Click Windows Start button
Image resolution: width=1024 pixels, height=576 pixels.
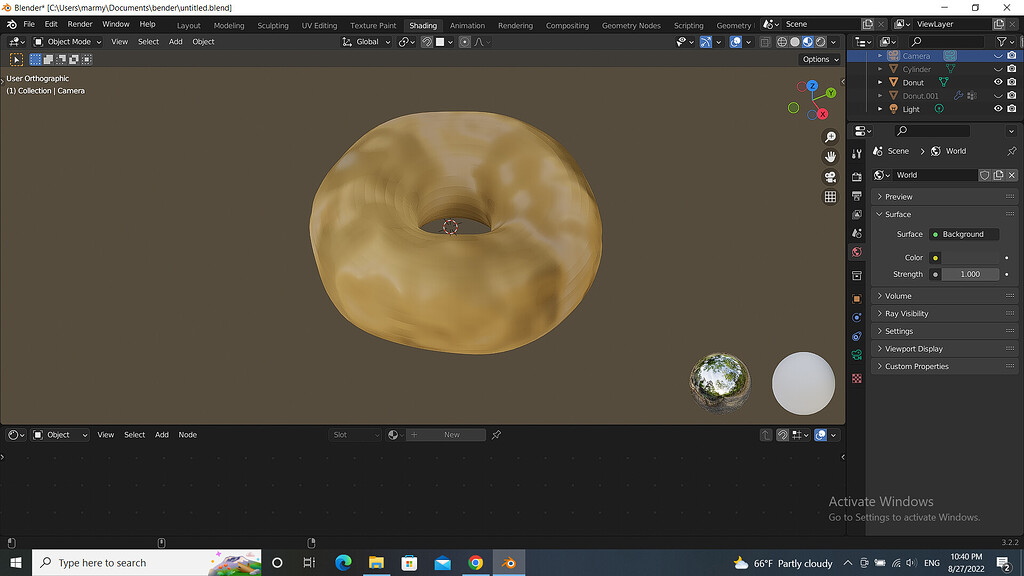coord(16,563)
